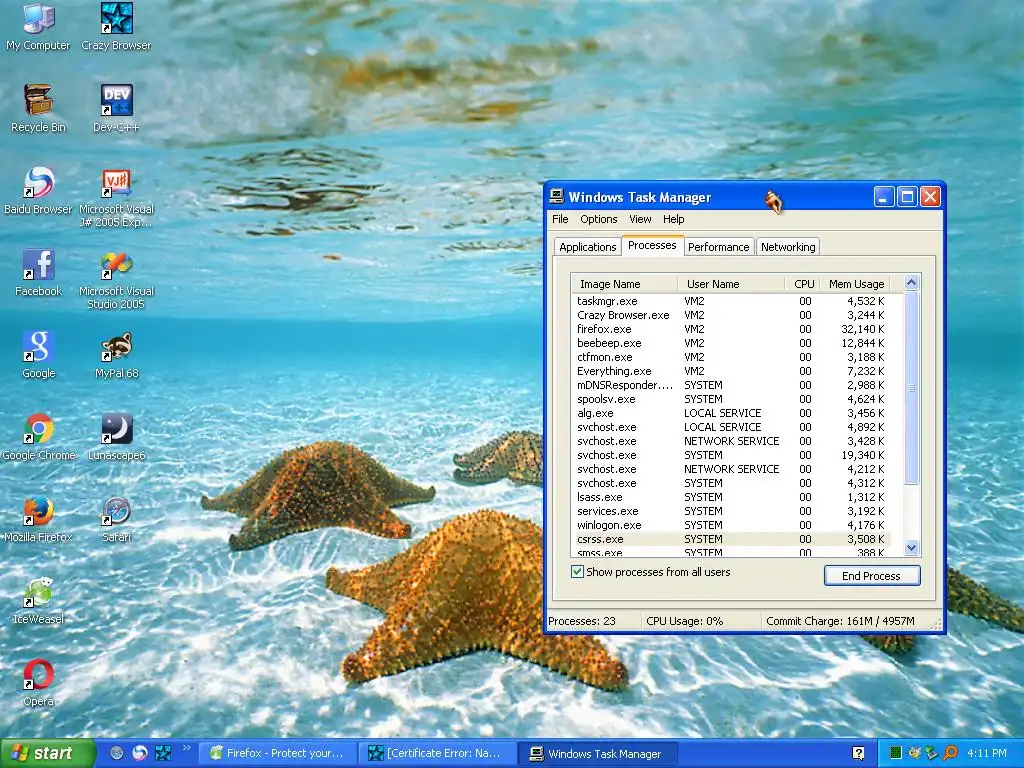Viewport: 1024px width, 768px height.
Task: Select the MyPal 68 desktop shortcut
Action: click(x=116, y=354)
